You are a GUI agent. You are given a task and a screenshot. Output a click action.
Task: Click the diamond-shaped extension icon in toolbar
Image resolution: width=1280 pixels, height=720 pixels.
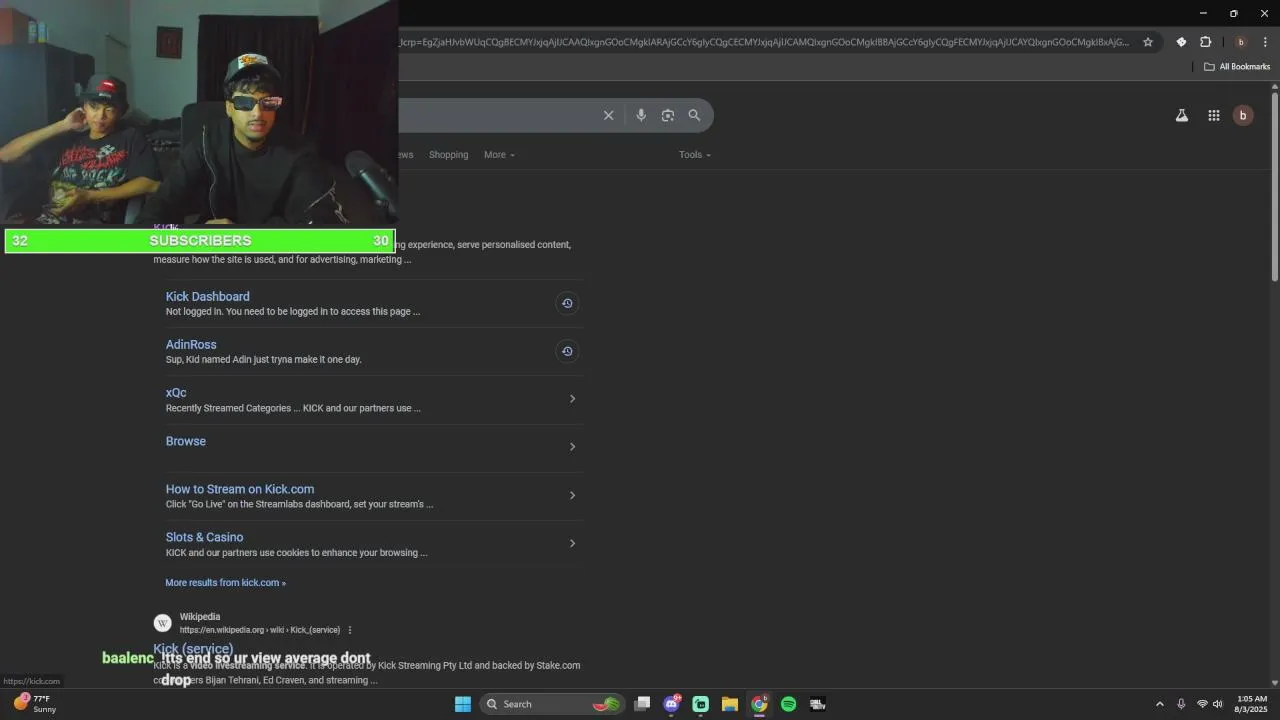(1181, 42)
